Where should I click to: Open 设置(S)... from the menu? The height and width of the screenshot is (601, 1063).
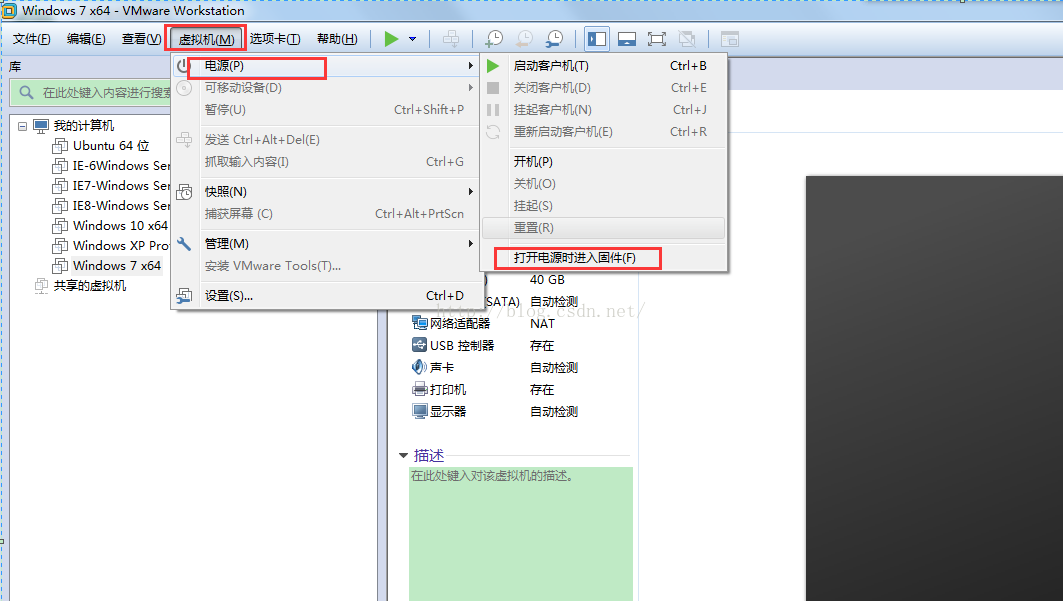[324, 295]
